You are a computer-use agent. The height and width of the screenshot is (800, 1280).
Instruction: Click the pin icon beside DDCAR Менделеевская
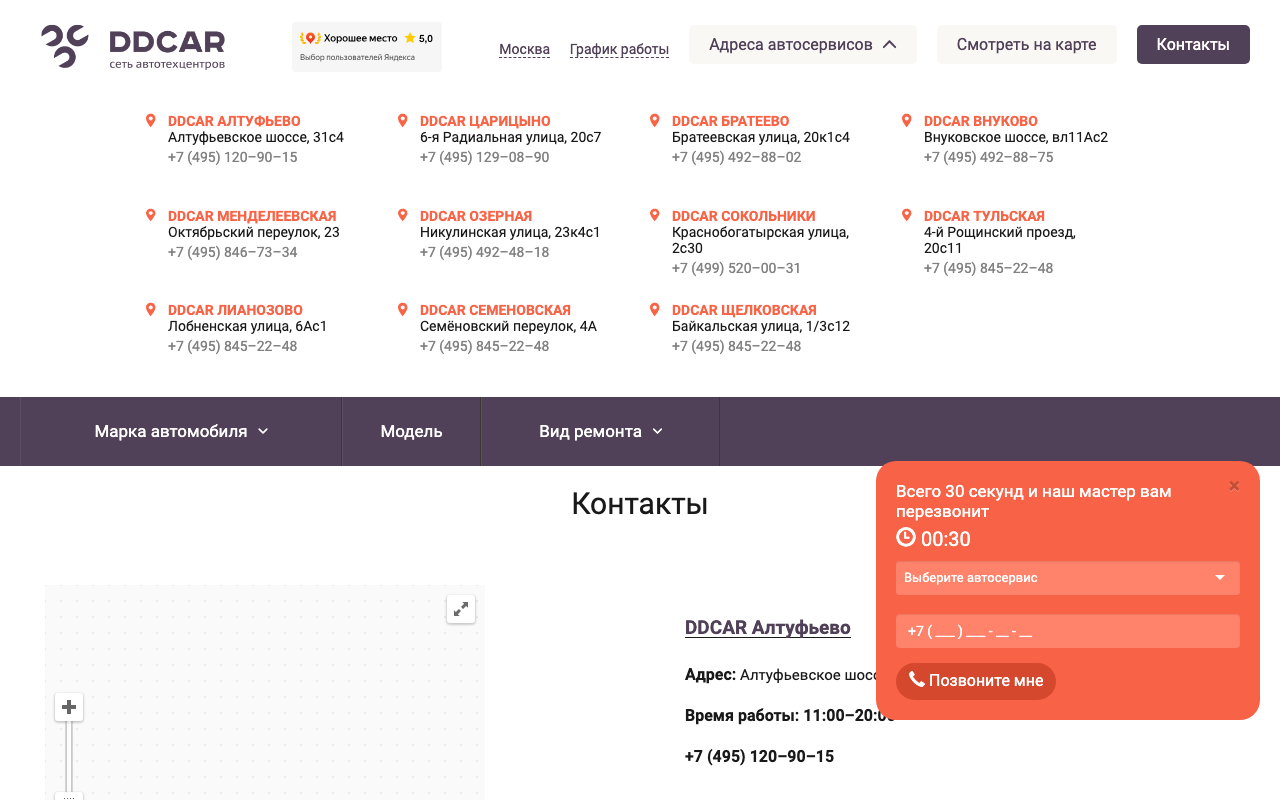pos(151,216)
